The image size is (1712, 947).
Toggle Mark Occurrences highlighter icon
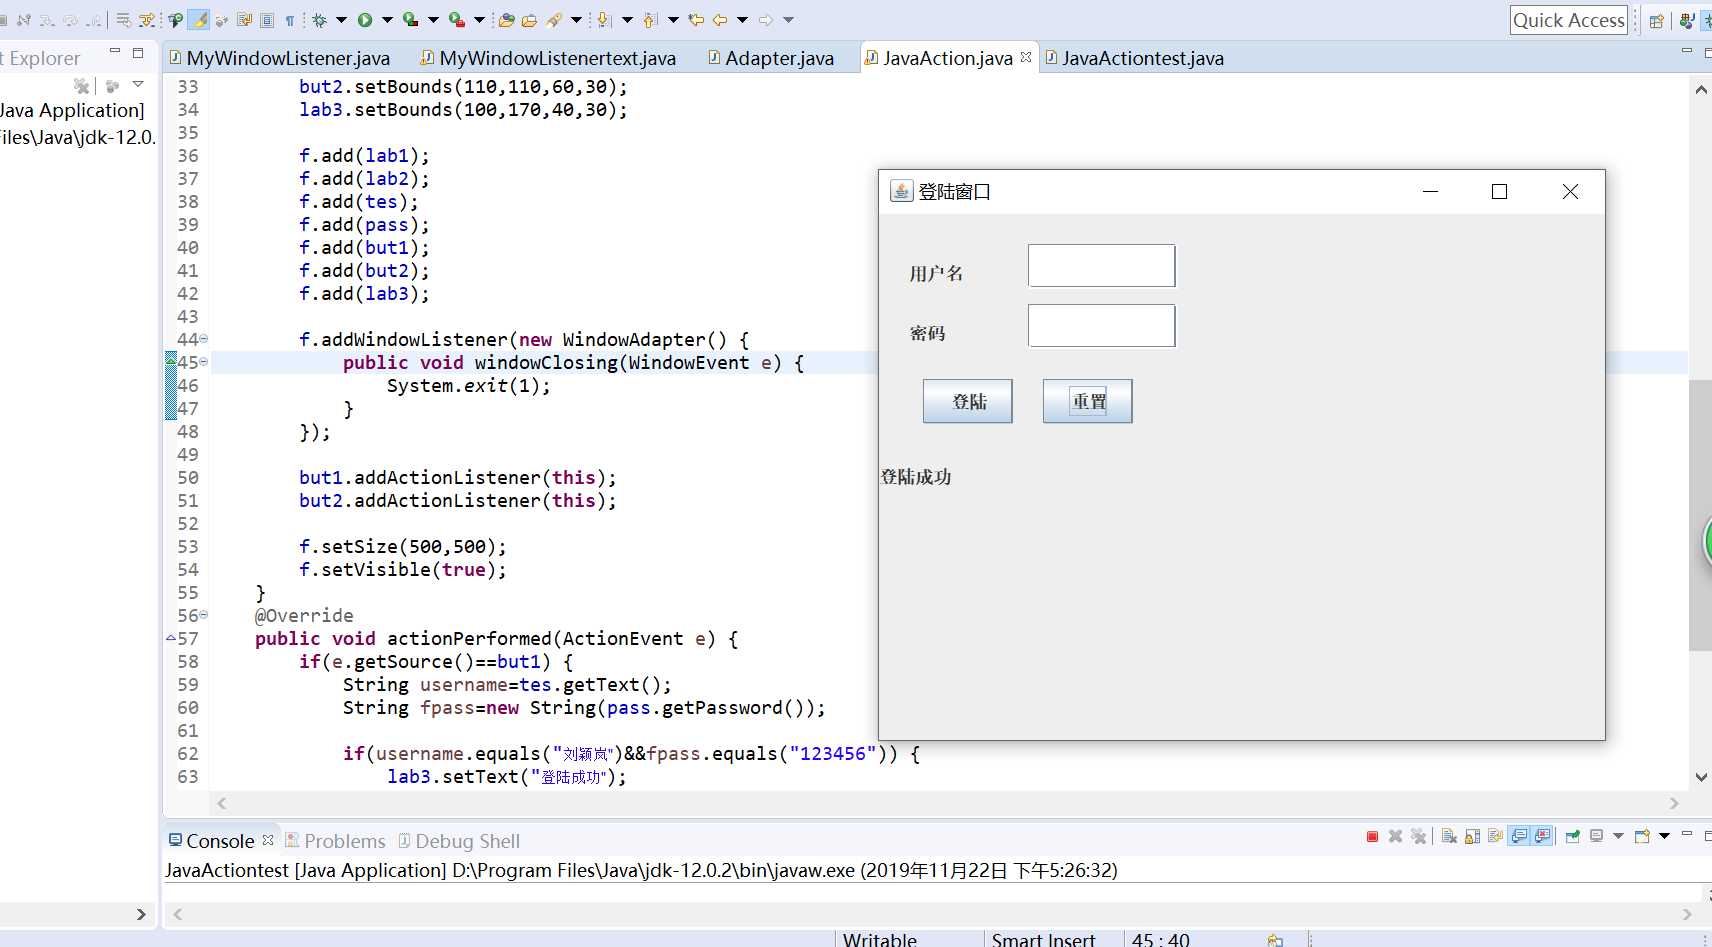pos(199,20)
